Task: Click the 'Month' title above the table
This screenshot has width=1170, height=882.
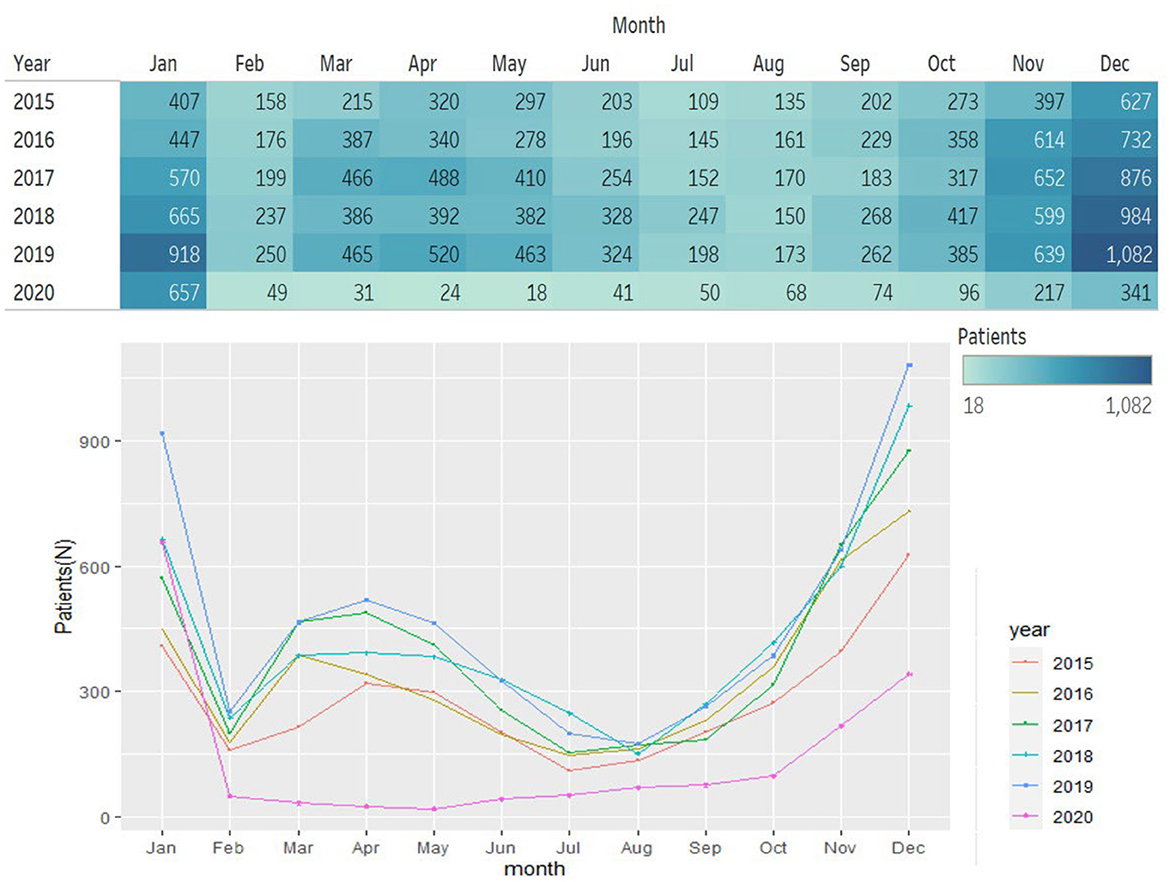Action: 638,25
